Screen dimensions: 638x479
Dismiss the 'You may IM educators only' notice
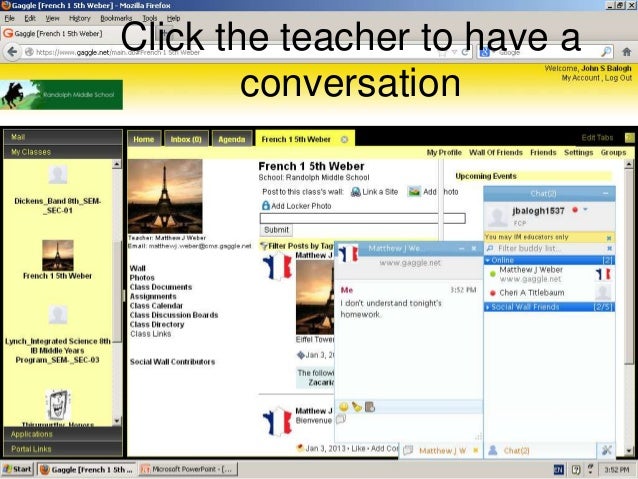[609, 238]
